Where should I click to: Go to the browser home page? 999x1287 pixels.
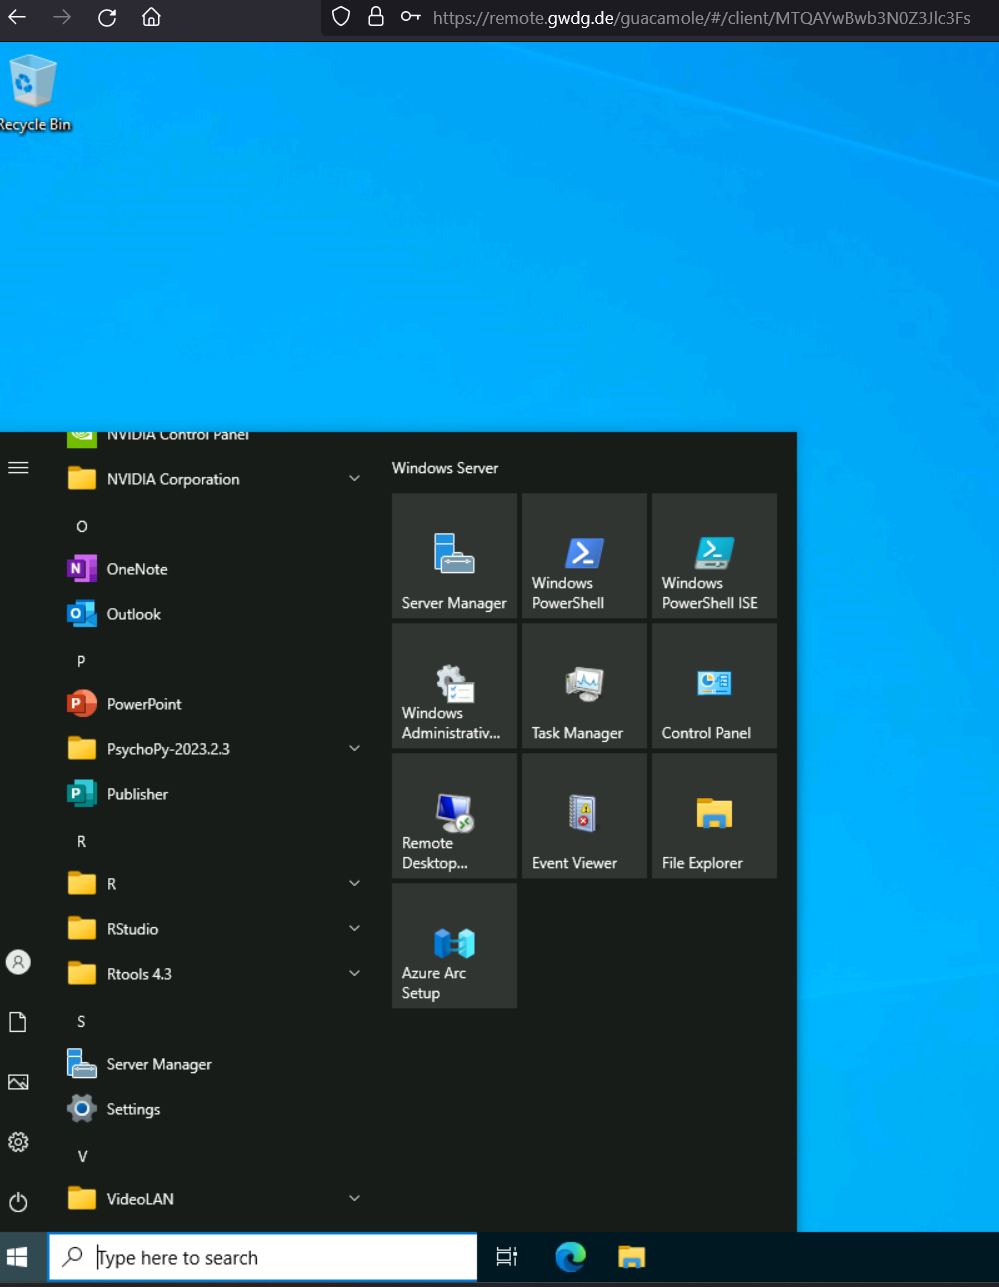(x=151, y=17)
